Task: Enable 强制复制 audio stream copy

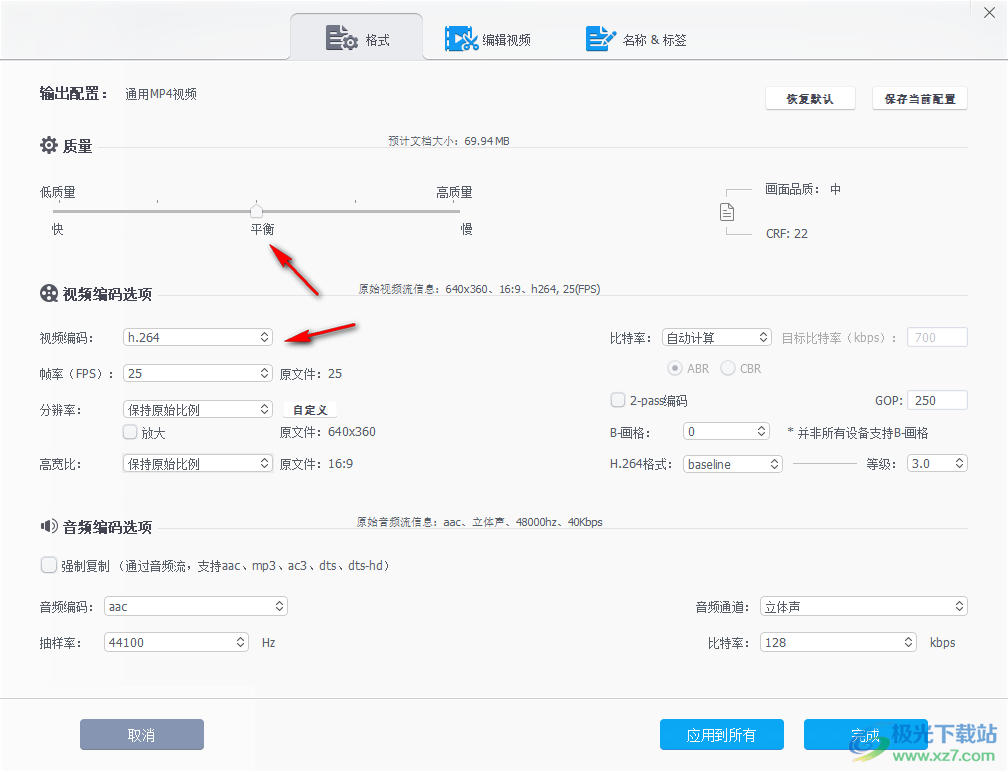Action: [x=48, y=564]
